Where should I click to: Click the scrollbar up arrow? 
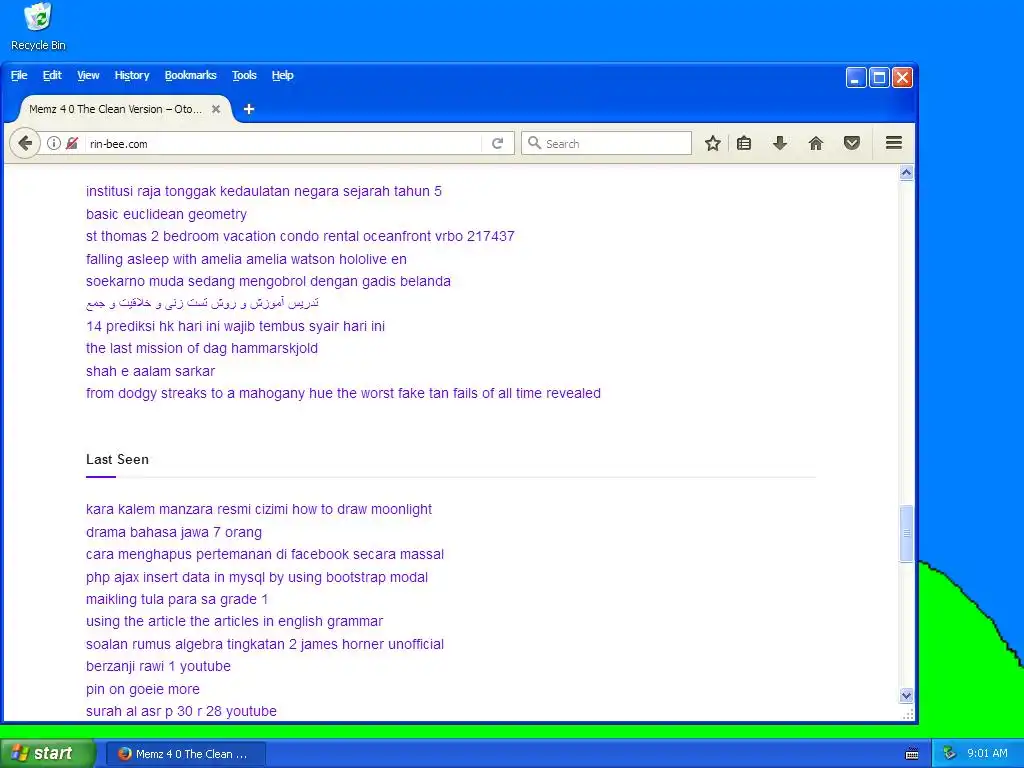point(906,173)
